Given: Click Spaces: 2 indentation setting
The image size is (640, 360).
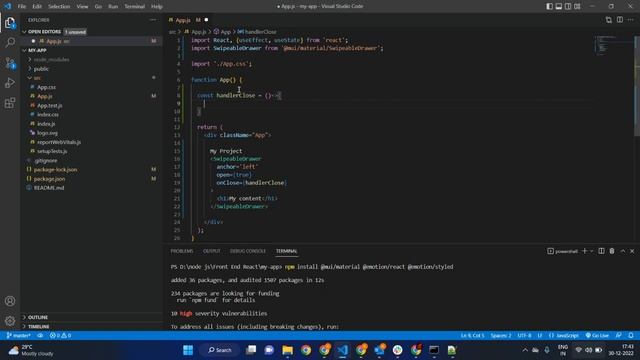Looking at the screenshot, I should (x=501, y=336).
